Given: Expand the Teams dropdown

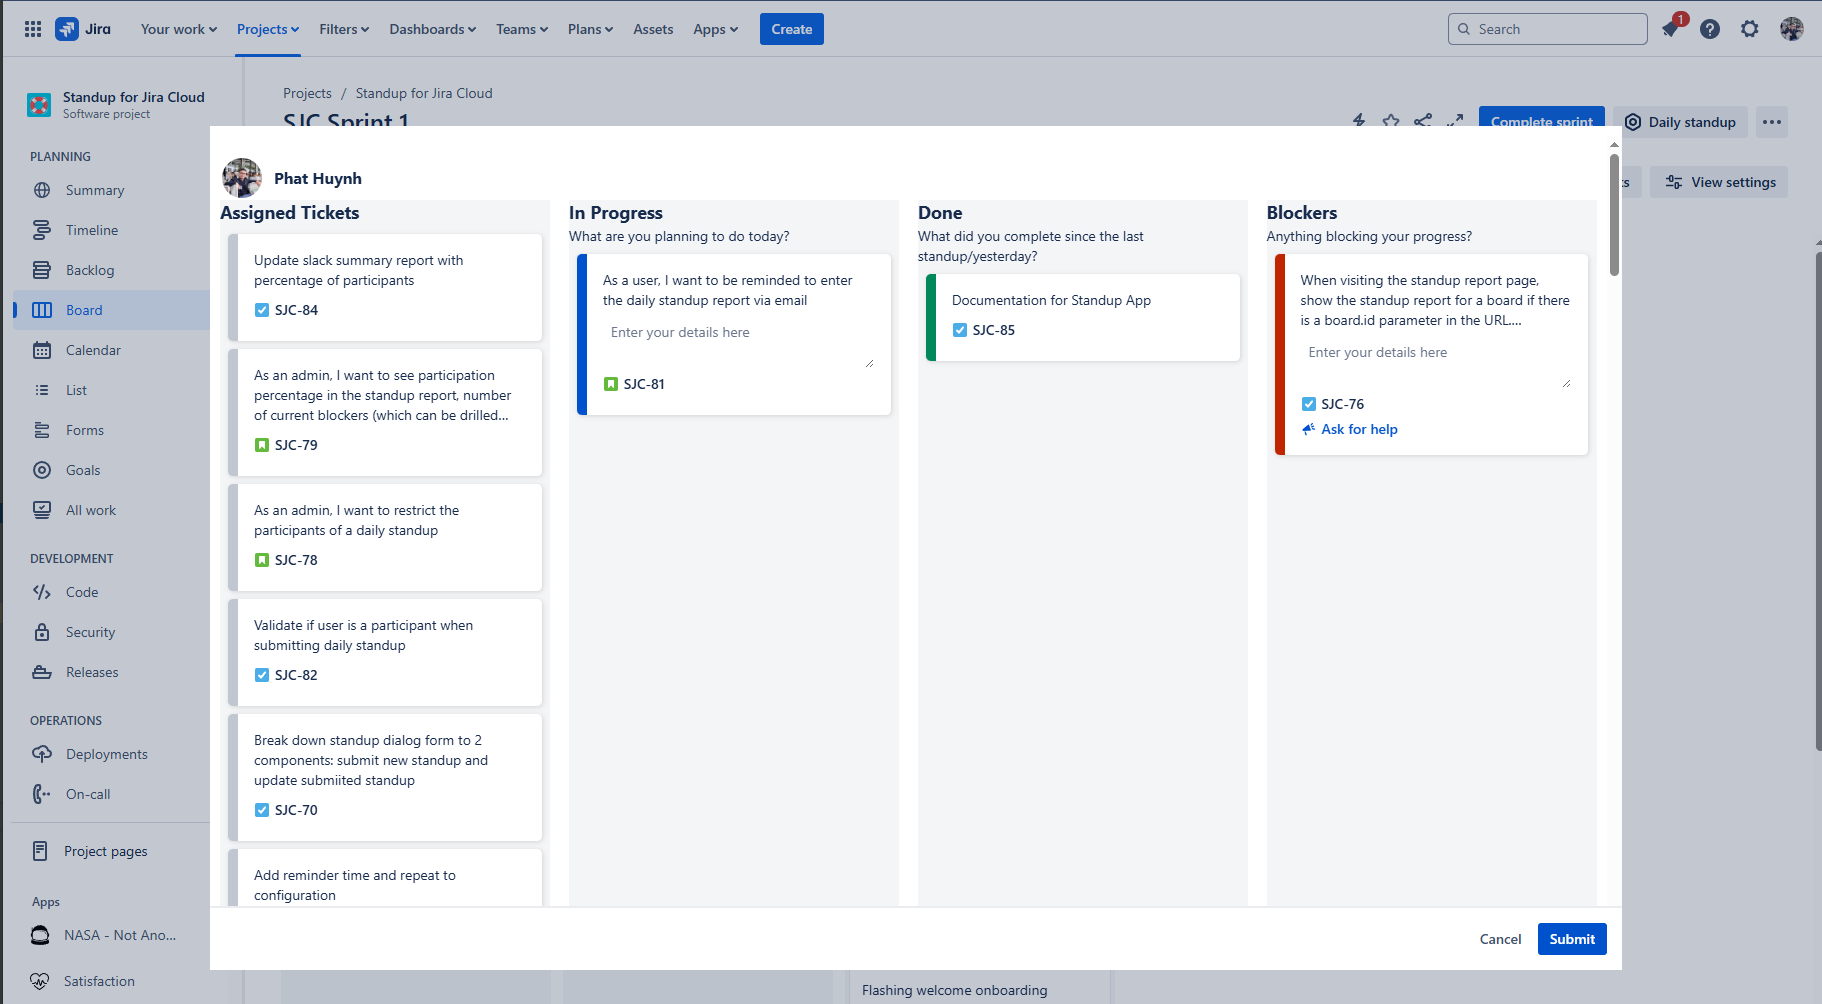Looking at the screenshot, I should point(522,29).
